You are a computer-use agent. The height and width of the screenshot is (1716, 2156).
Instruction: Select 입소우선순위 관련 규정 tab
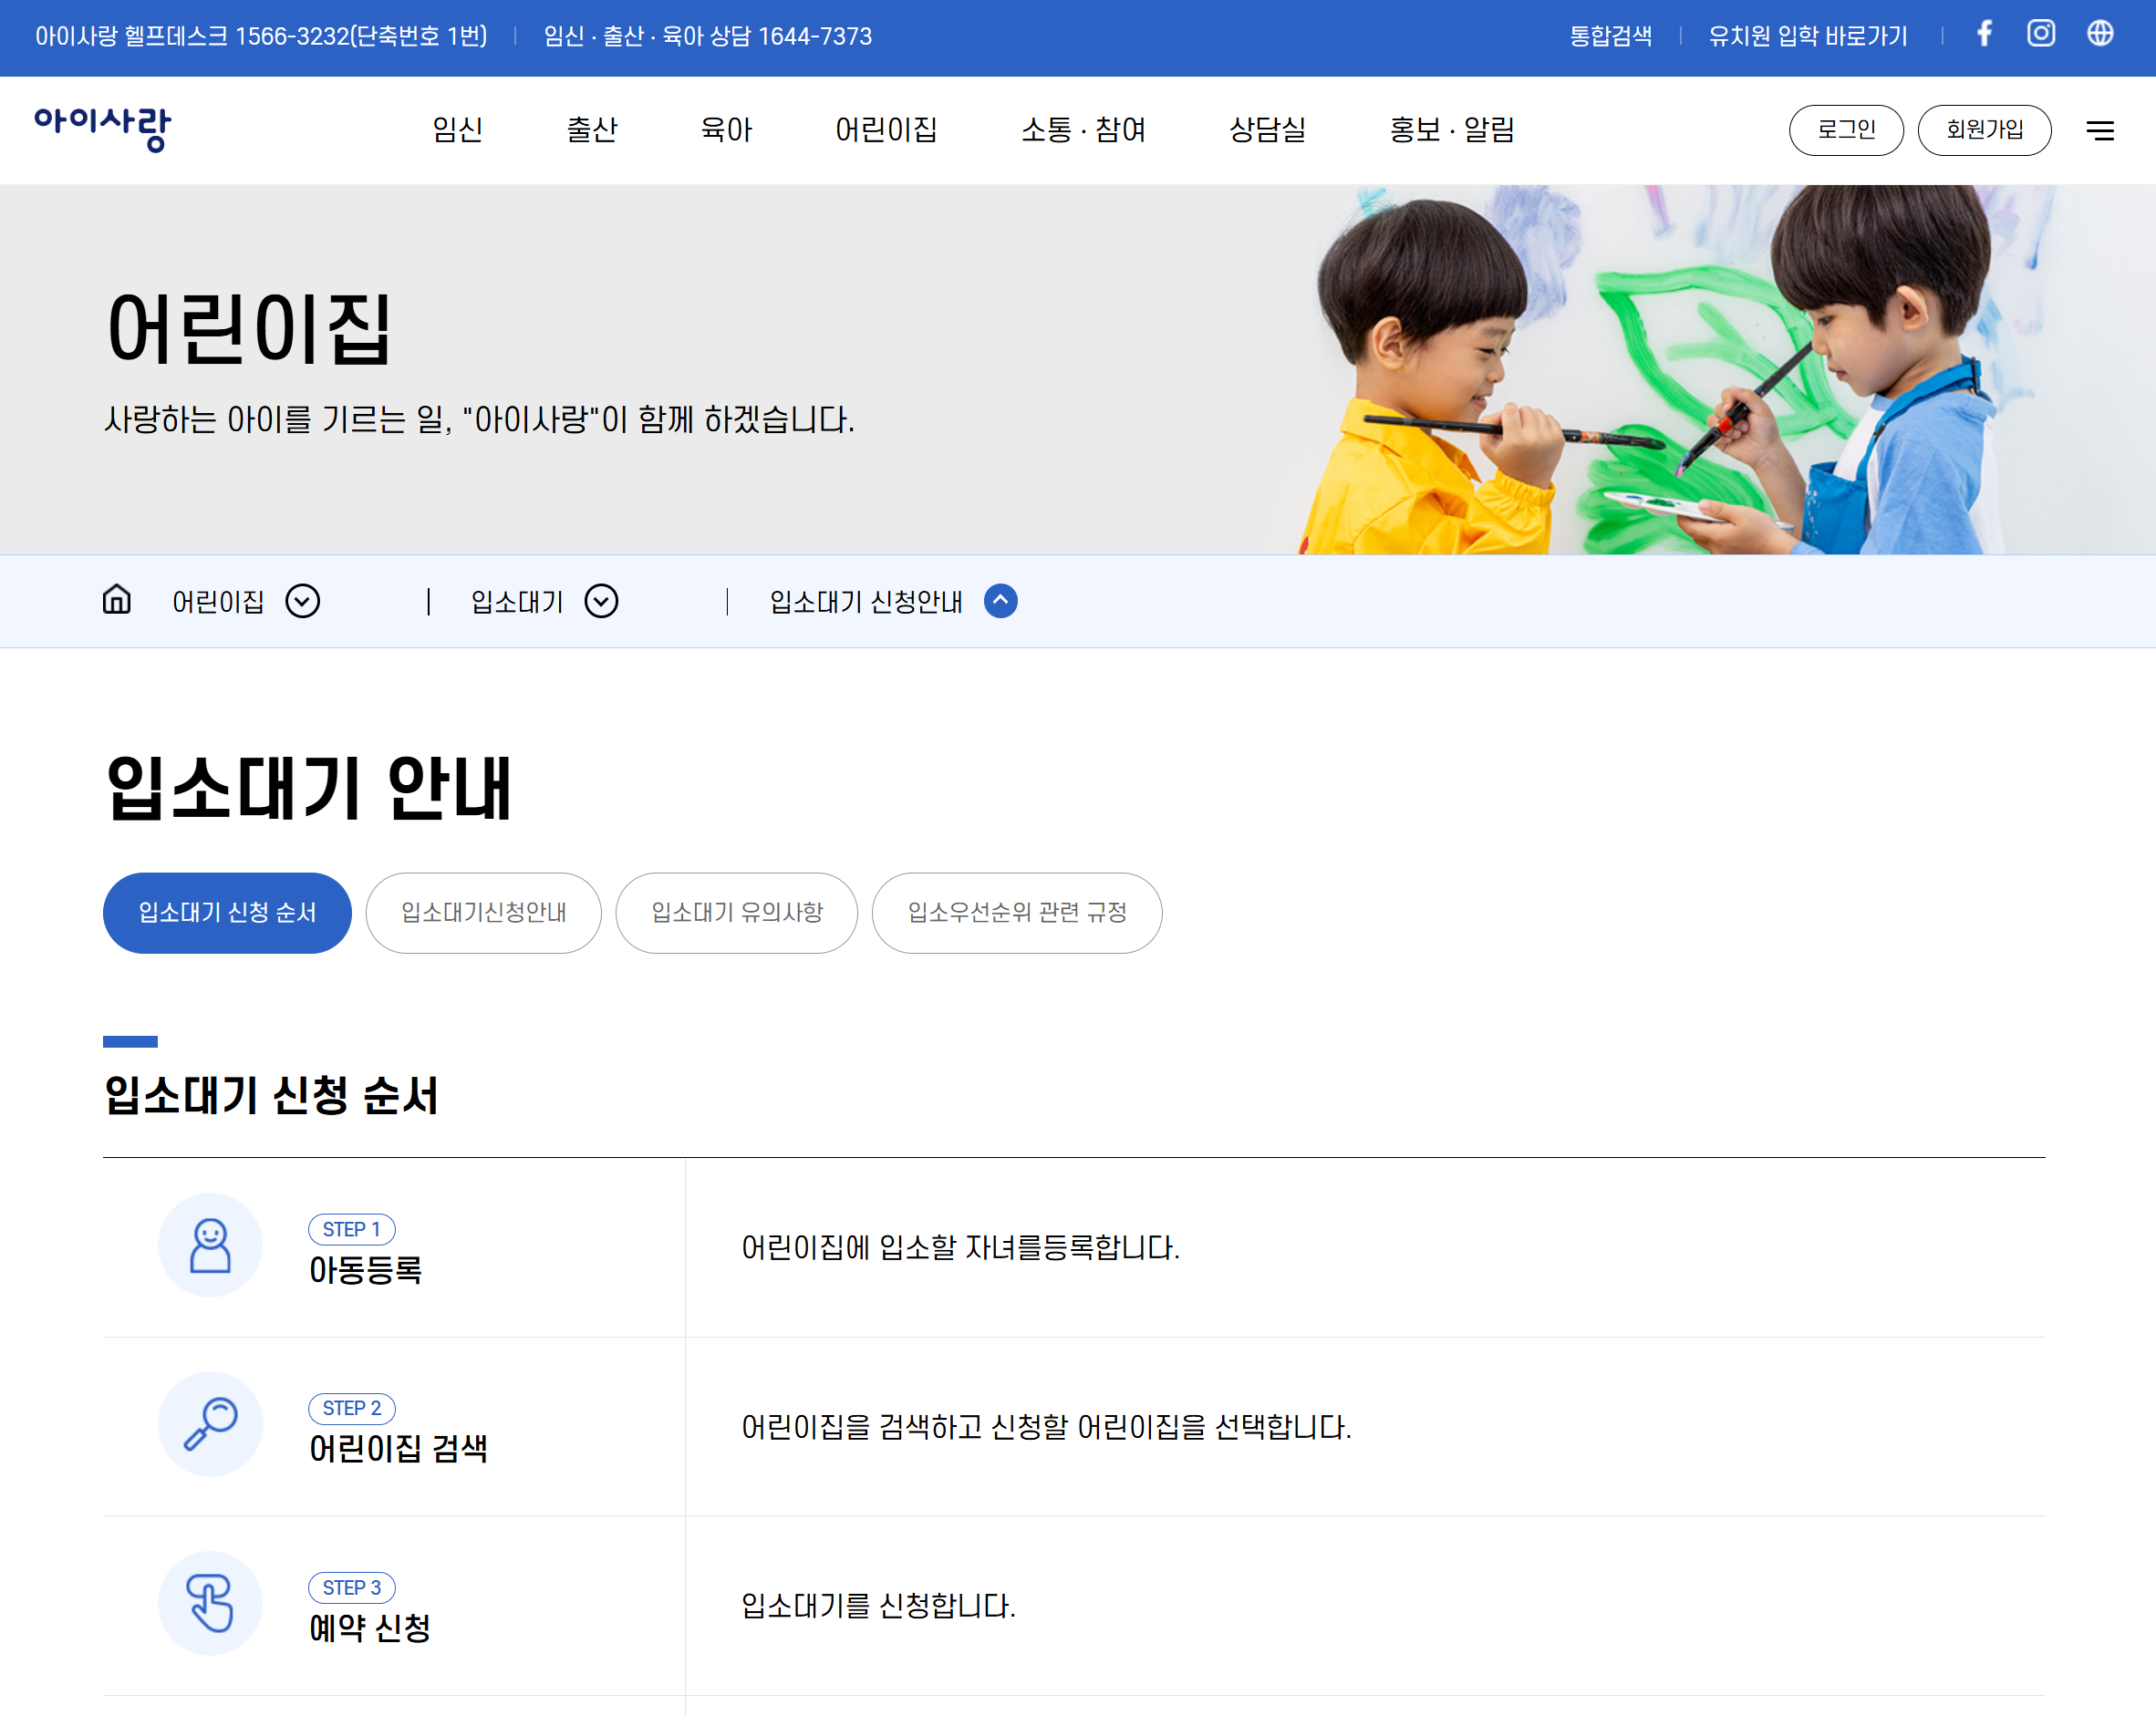tap(1016, 912)
